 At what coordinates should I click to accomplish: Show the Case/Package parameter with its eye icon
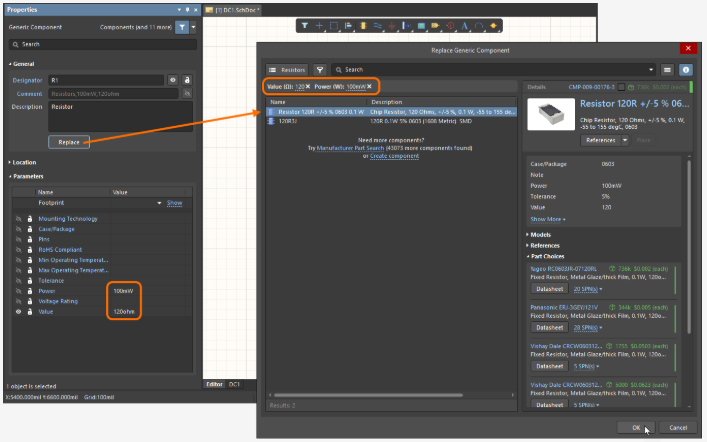coord(18,229)
